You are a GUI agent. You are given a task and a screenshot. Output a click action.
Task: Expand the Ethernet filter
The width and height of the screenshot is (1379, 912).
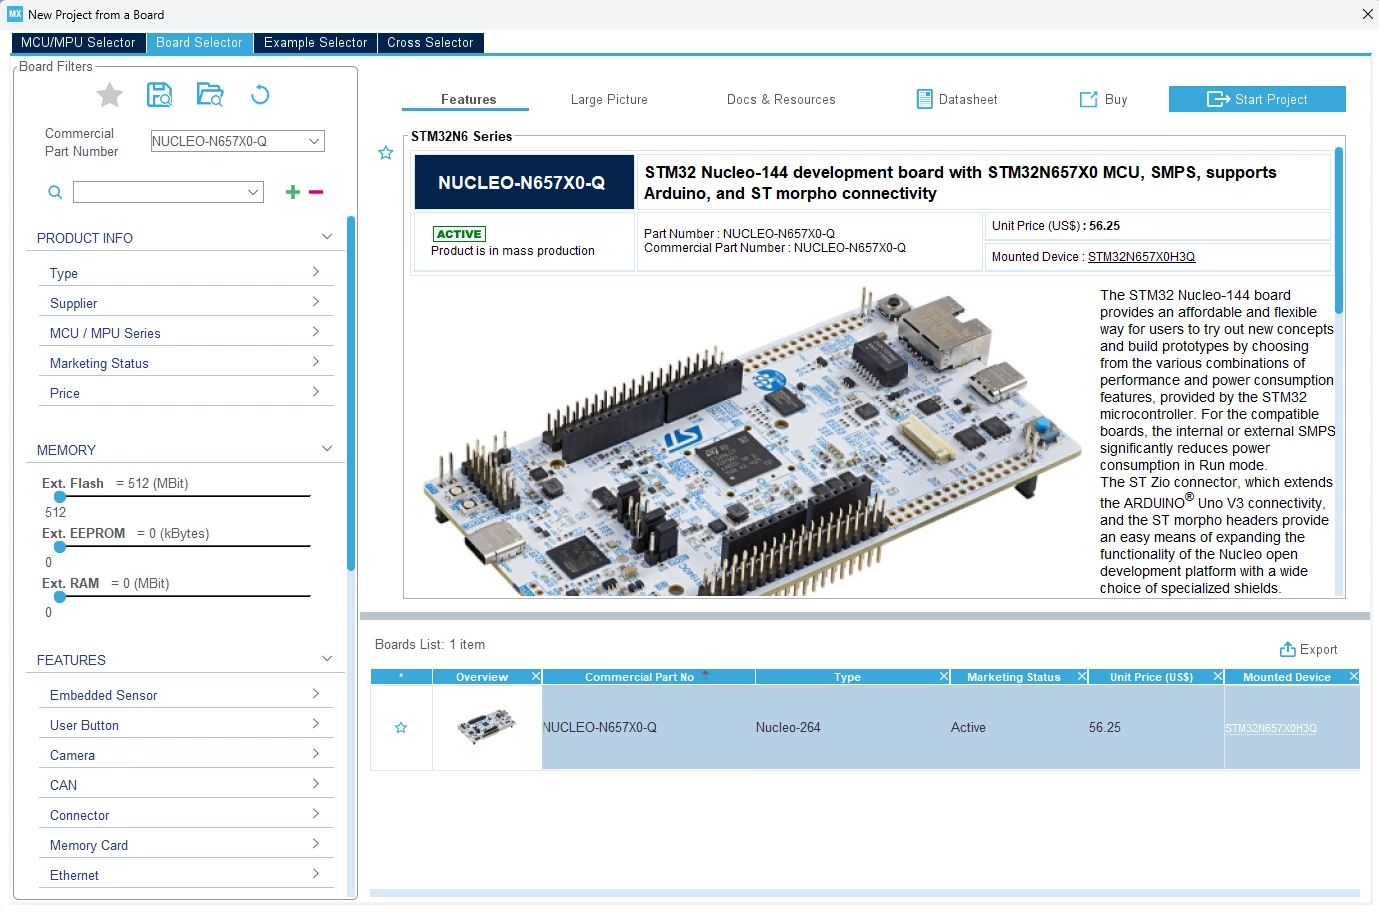[316, 874]
